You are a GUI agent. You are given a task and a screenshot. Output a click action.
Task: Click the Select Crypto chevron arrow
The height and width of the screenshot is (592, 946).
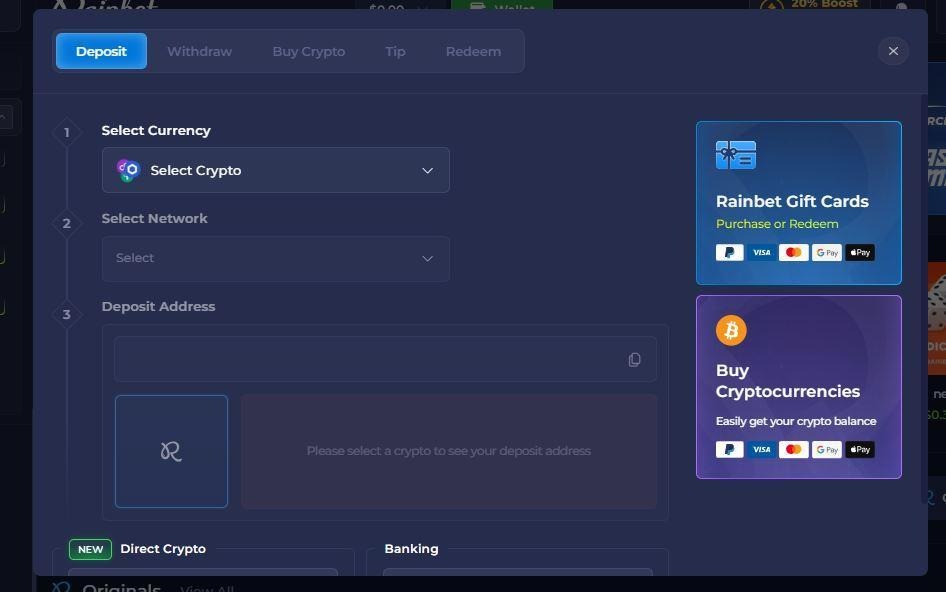[x=428, y=171]
